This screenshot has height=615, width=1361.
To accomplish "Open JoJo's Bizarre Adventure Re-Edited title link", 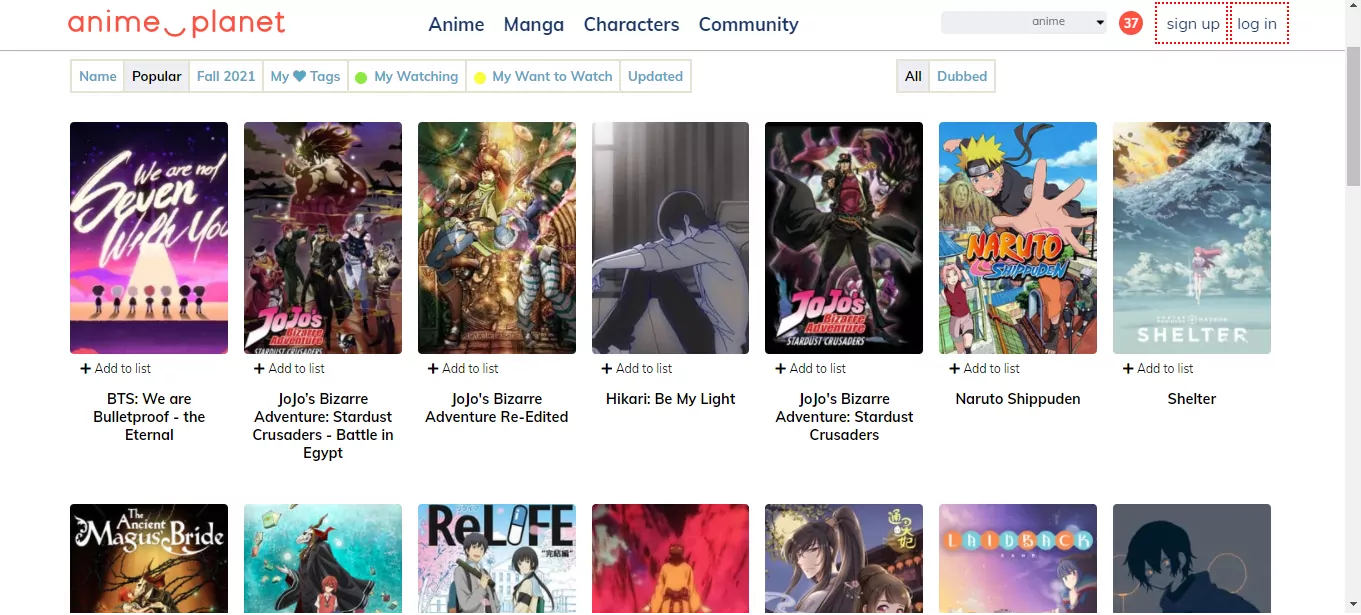I will [x=497, y=408].
